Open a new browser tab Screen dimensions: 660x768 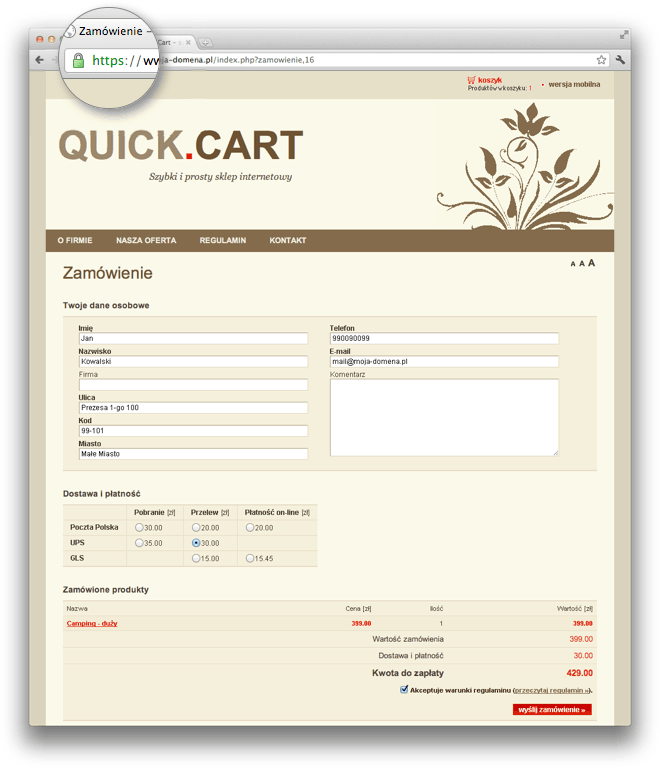point(206,43)
